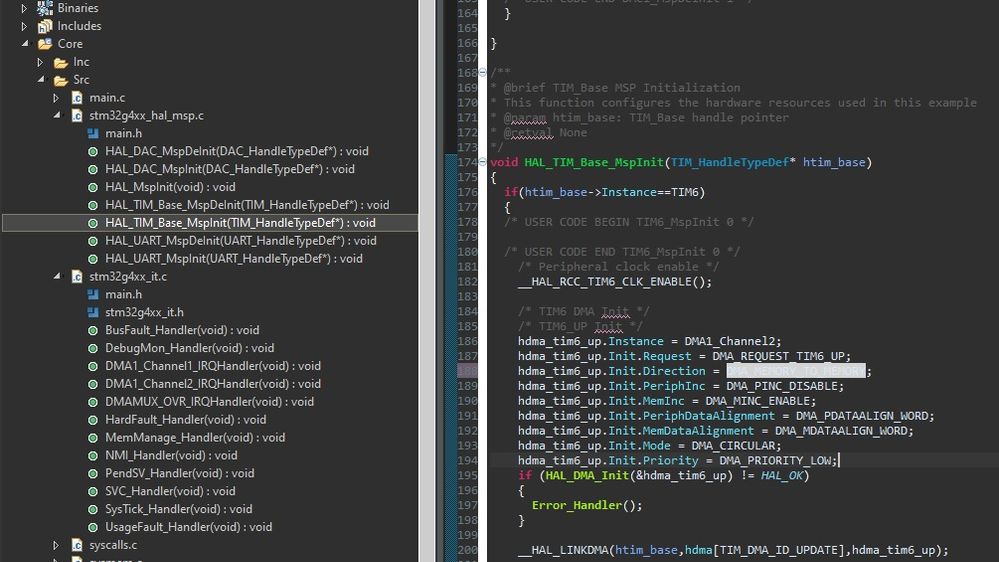Open DMAMUX_OVR_IRQHandler function entry
Screen dimensions: 999x562
(x=210, y=402)
